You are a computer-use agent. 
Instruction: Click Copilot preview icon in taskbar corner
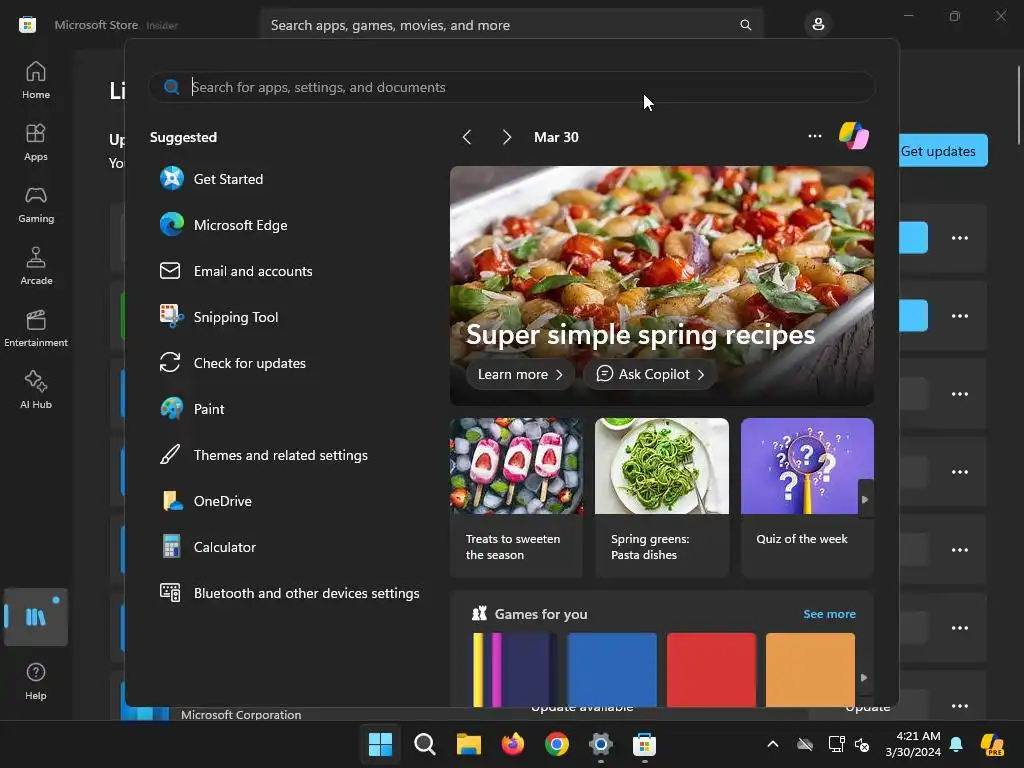point(992,744)
